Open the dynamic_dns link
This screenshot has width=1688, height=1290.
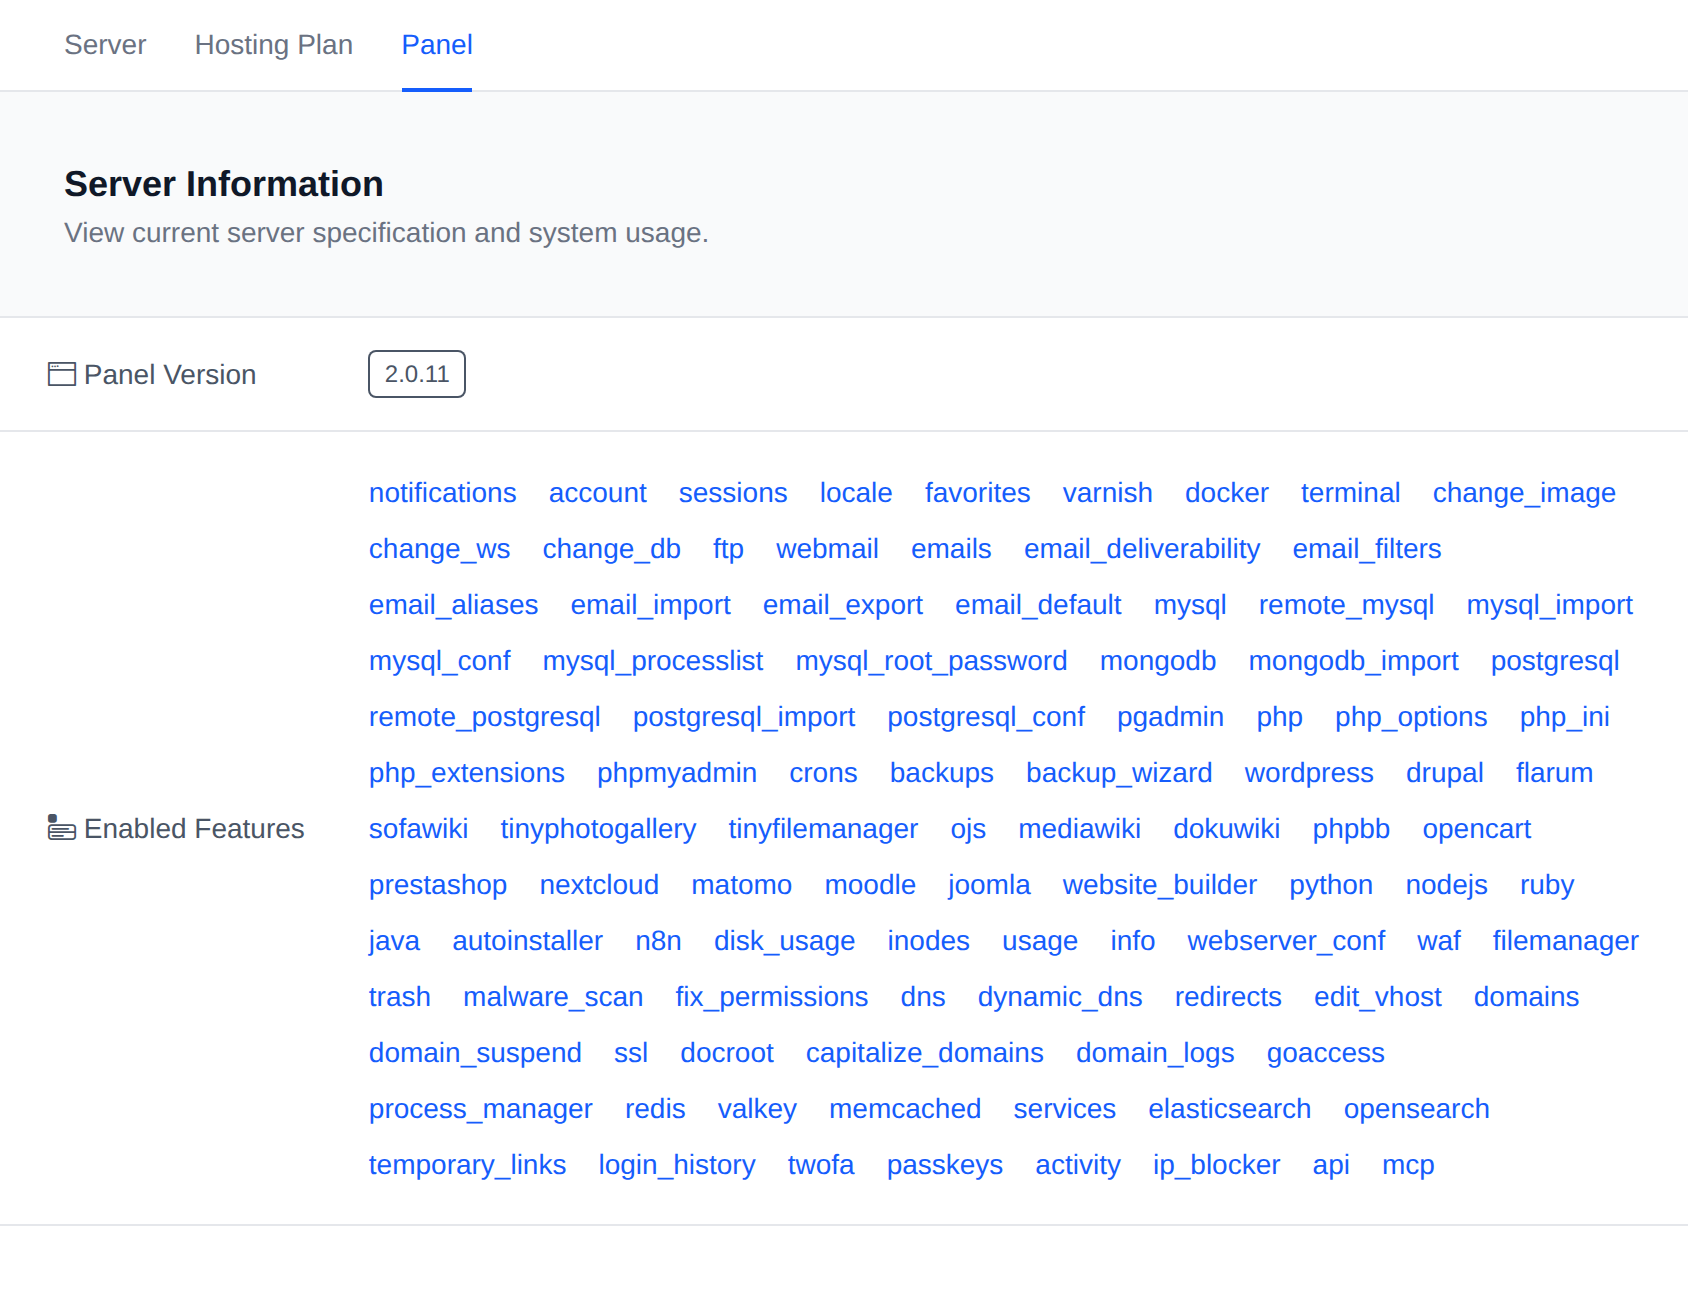point(1060,997)
